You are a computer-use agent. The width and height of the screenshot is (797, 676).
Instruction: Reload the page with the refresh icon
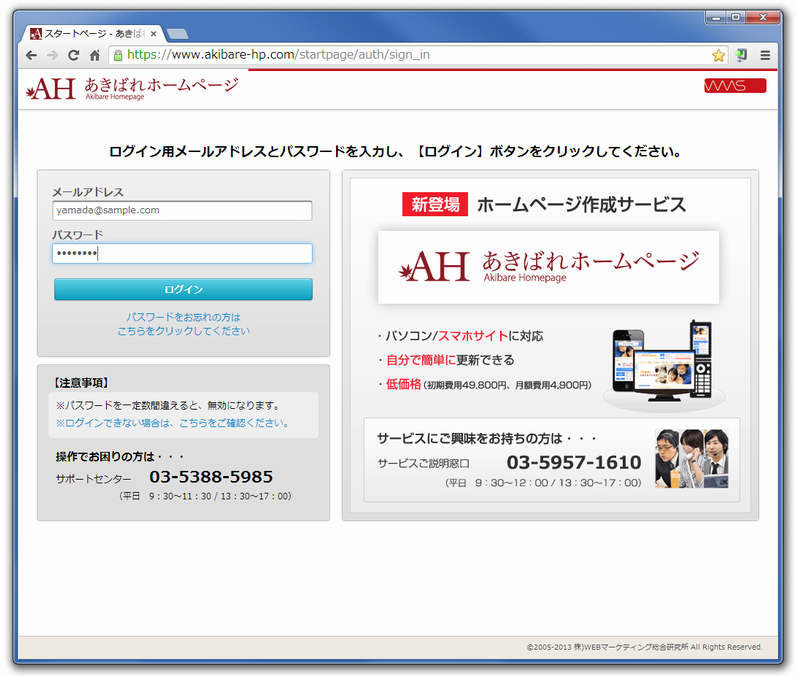tap(74, 55)
